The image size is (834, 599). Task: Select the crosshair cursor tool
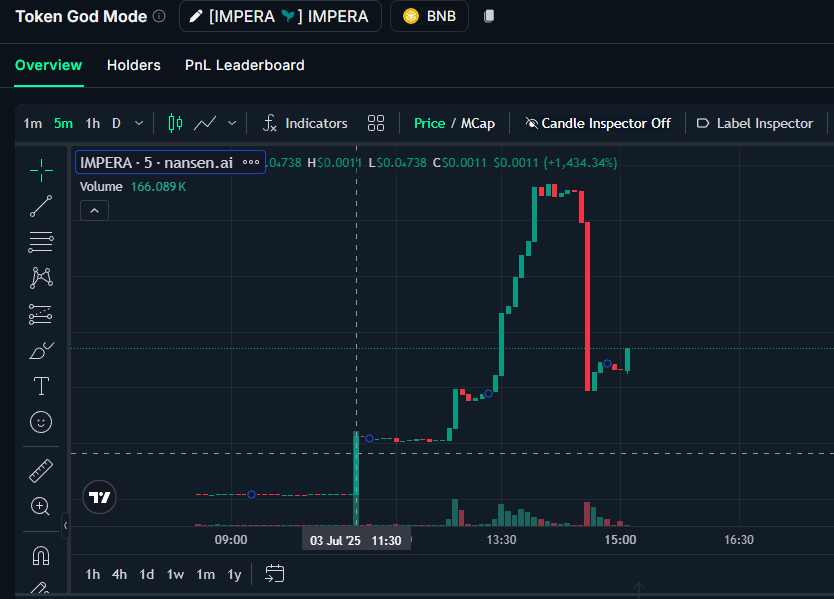[41, 170]
